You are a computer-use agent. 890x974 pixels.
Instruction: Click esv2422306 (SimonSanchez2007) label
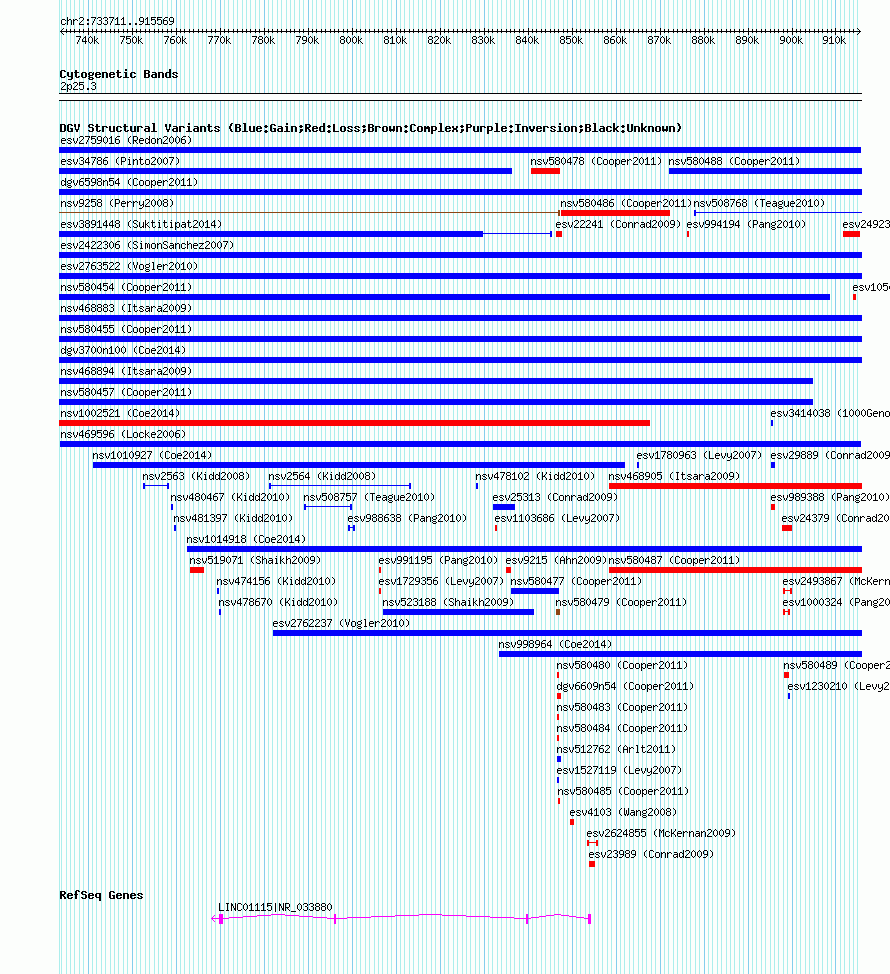147,245
